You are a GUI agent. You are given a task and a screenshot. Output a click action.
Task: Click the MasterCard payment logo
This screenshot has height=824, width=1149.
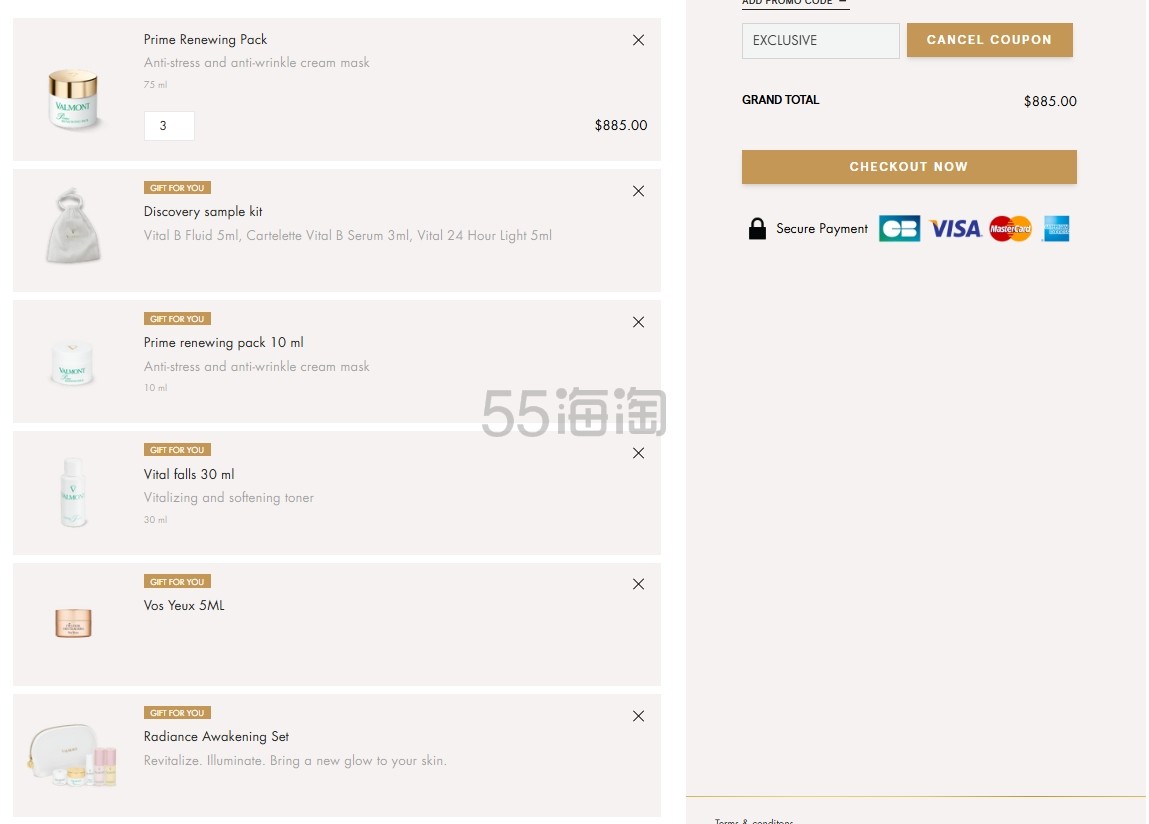pyautogui.click(x=1011, y=229)
